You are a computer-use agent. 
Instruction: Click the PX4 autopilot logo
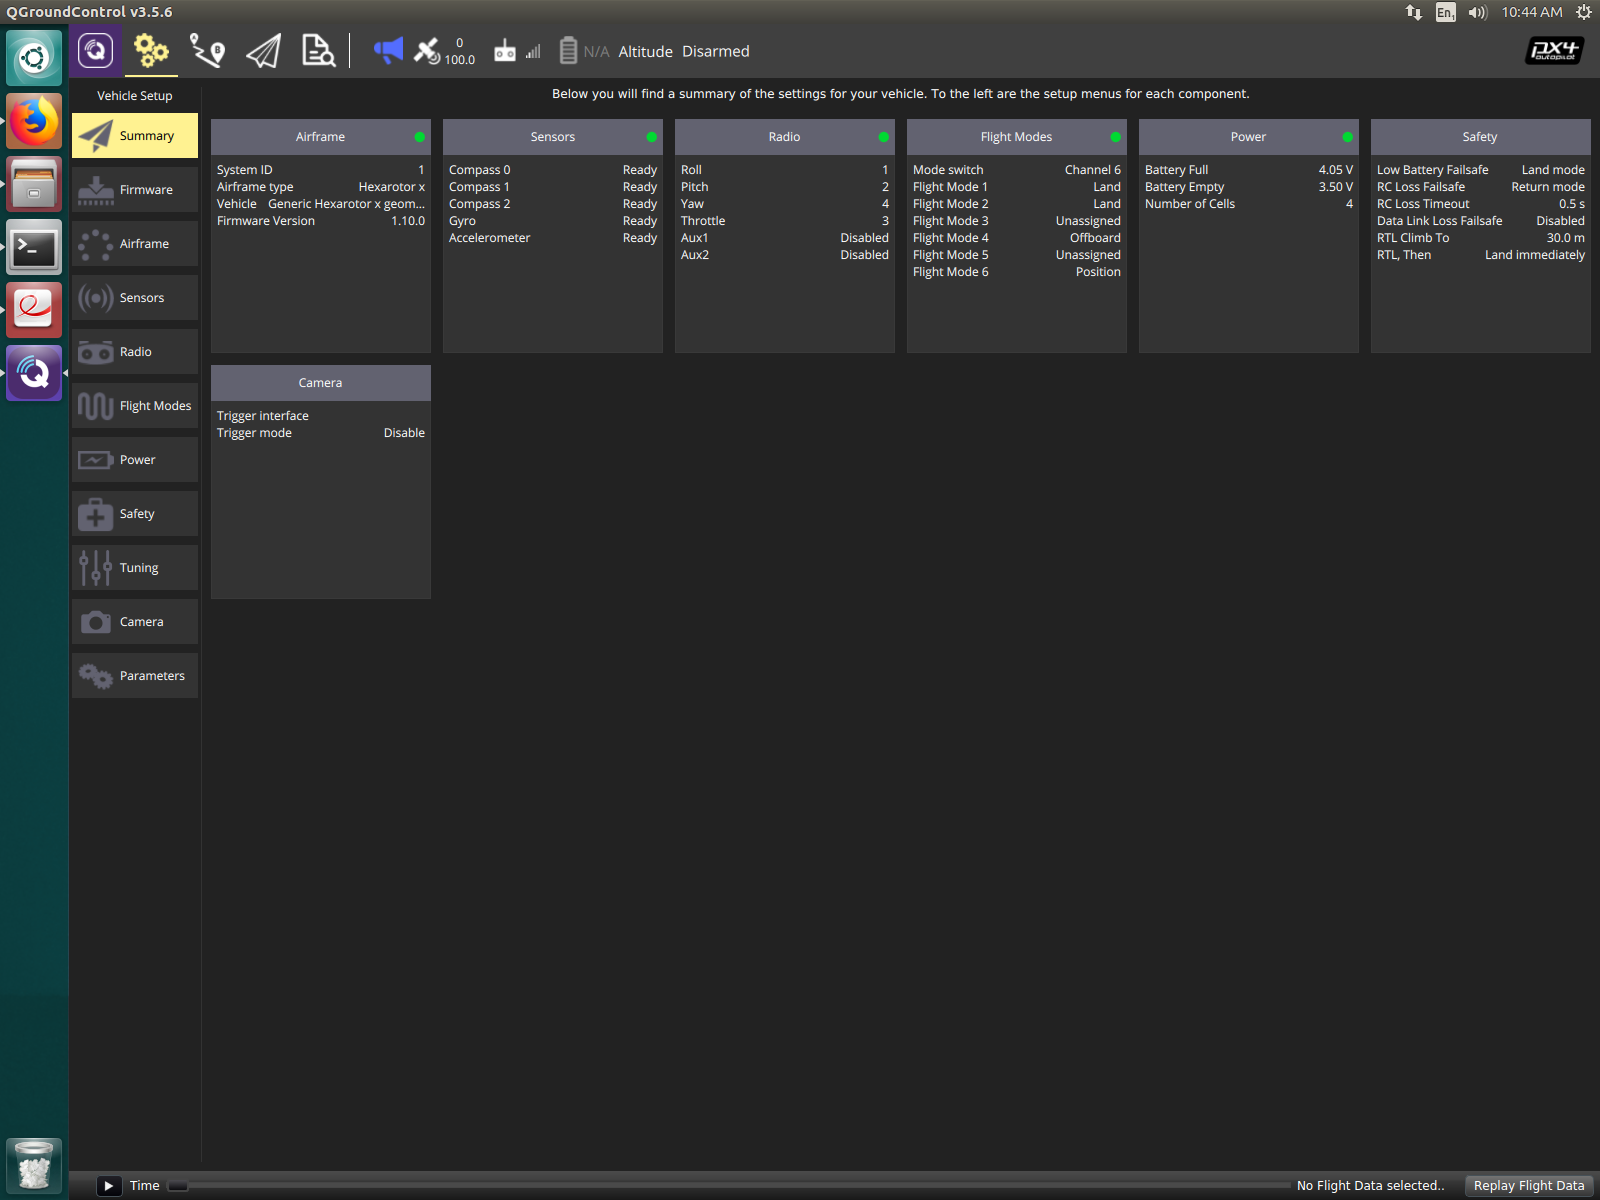1554,51
